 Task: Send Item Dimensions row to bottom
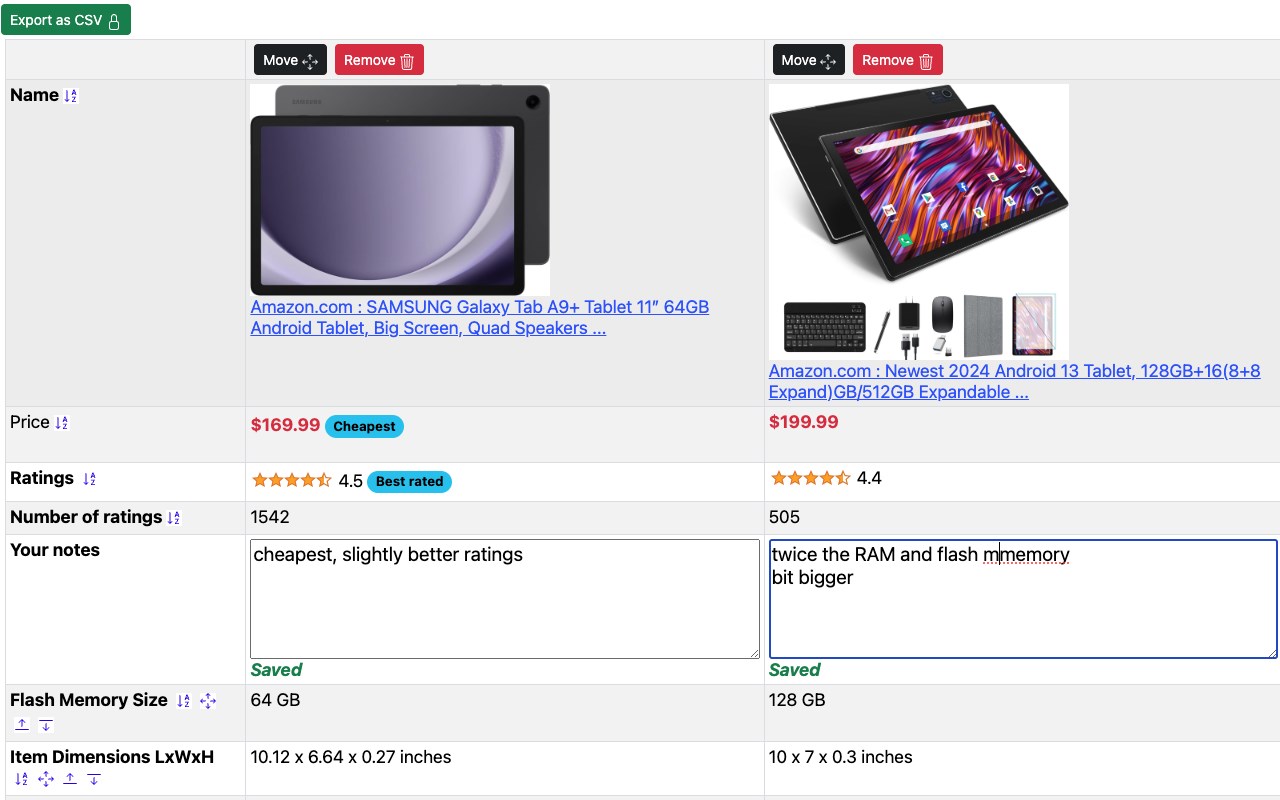(94, 779)
